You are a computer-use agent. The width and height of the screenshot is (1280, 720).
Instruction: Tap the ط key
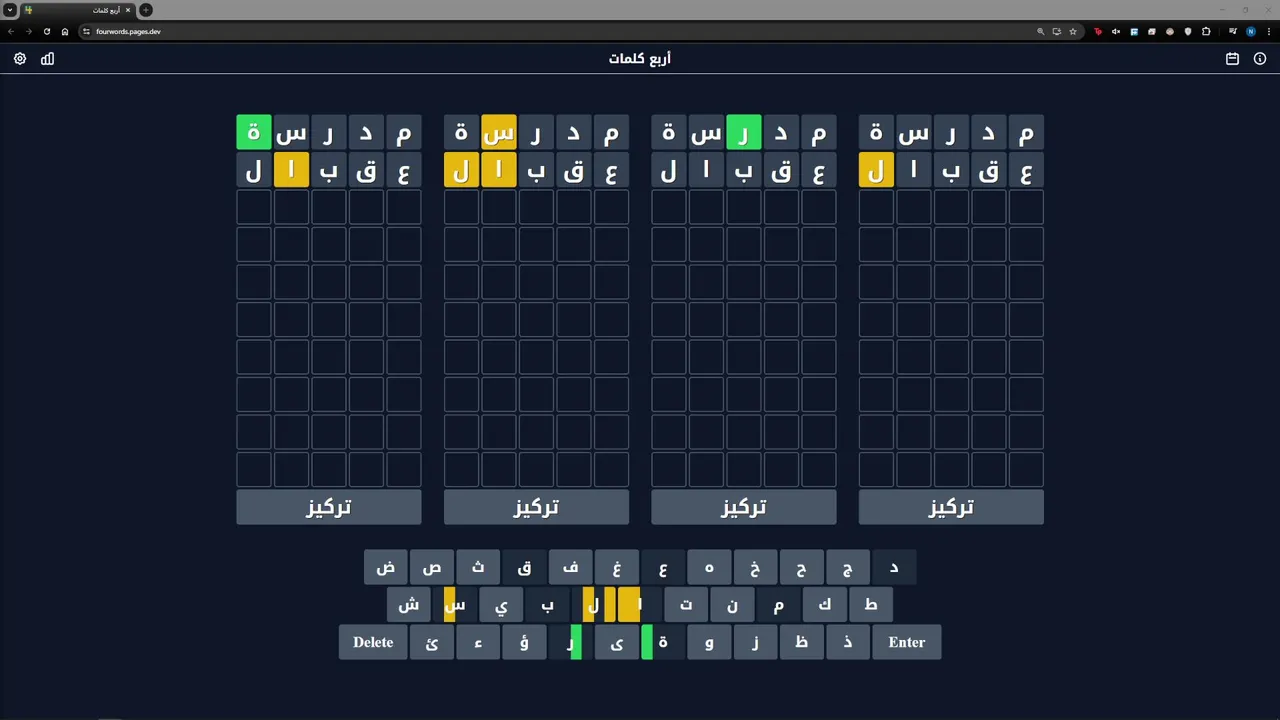870,604
